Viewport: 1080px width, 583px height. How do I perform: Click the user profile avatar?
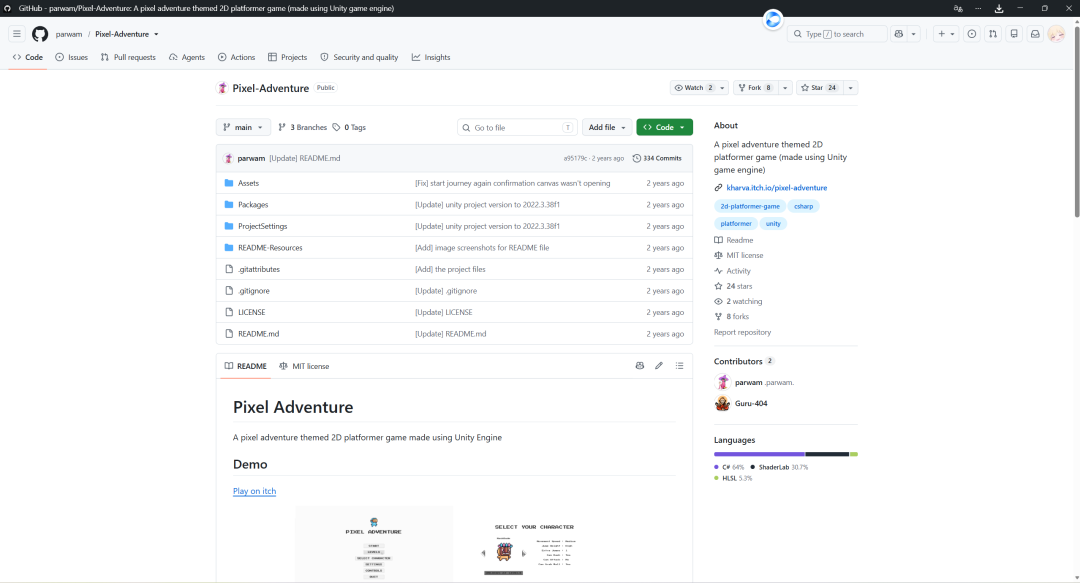pyautogui.click(x=1057, y=34)
